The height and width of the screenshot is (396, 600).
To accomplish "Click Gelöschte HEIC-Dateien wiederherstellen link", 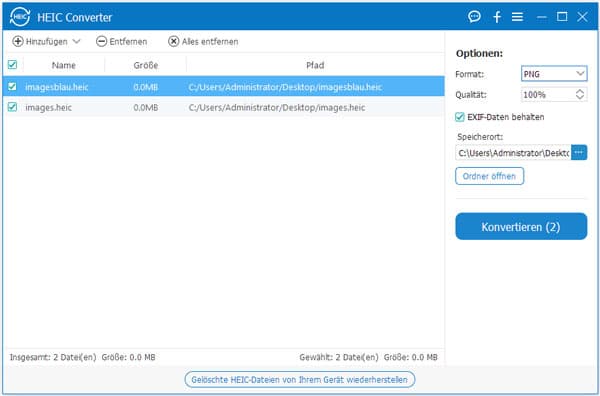I will tap(300, 380).
